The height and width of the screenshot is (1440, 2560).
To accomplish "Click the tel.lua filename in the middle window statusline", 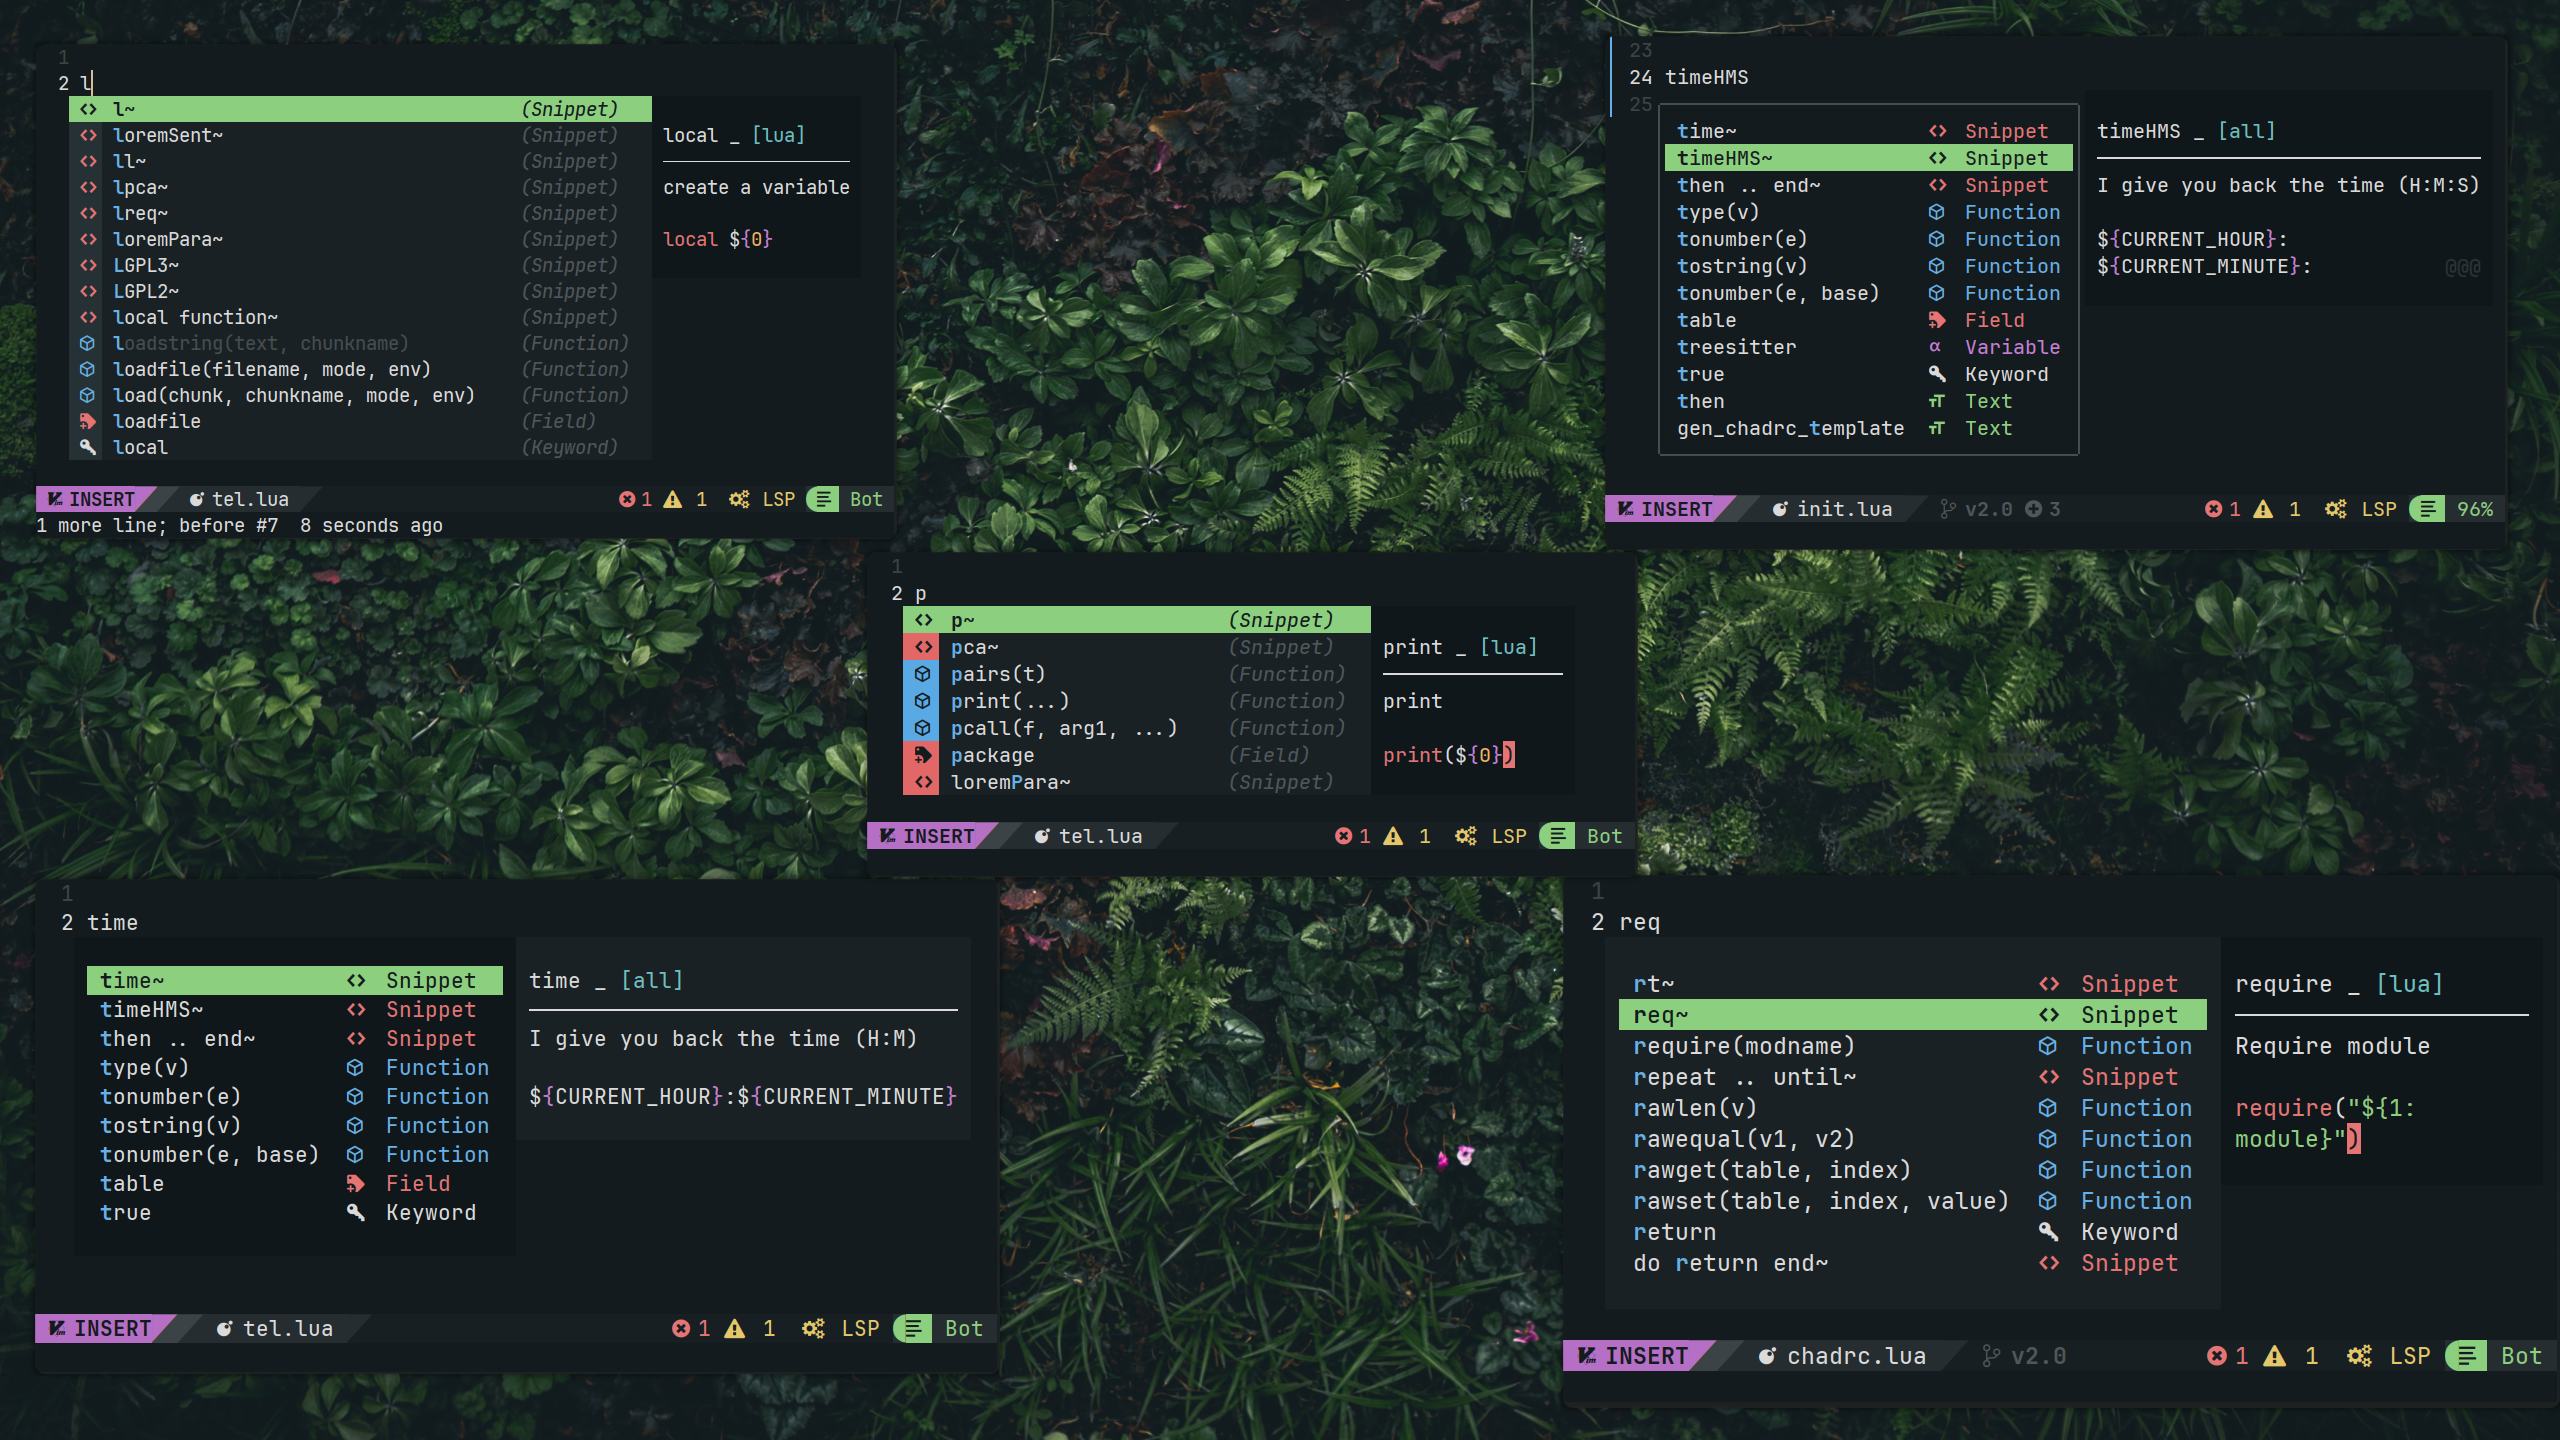I will [1100, 836].
